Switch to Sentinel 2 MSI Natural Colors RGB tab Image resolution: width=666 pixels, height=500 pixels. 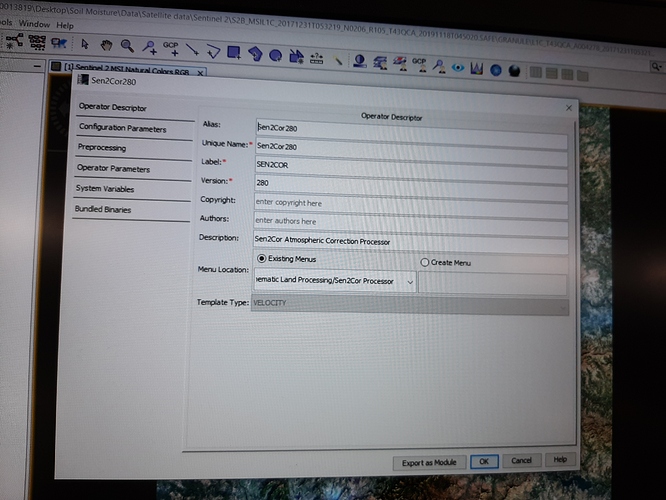pyautogui.click(x=127, y=70)
